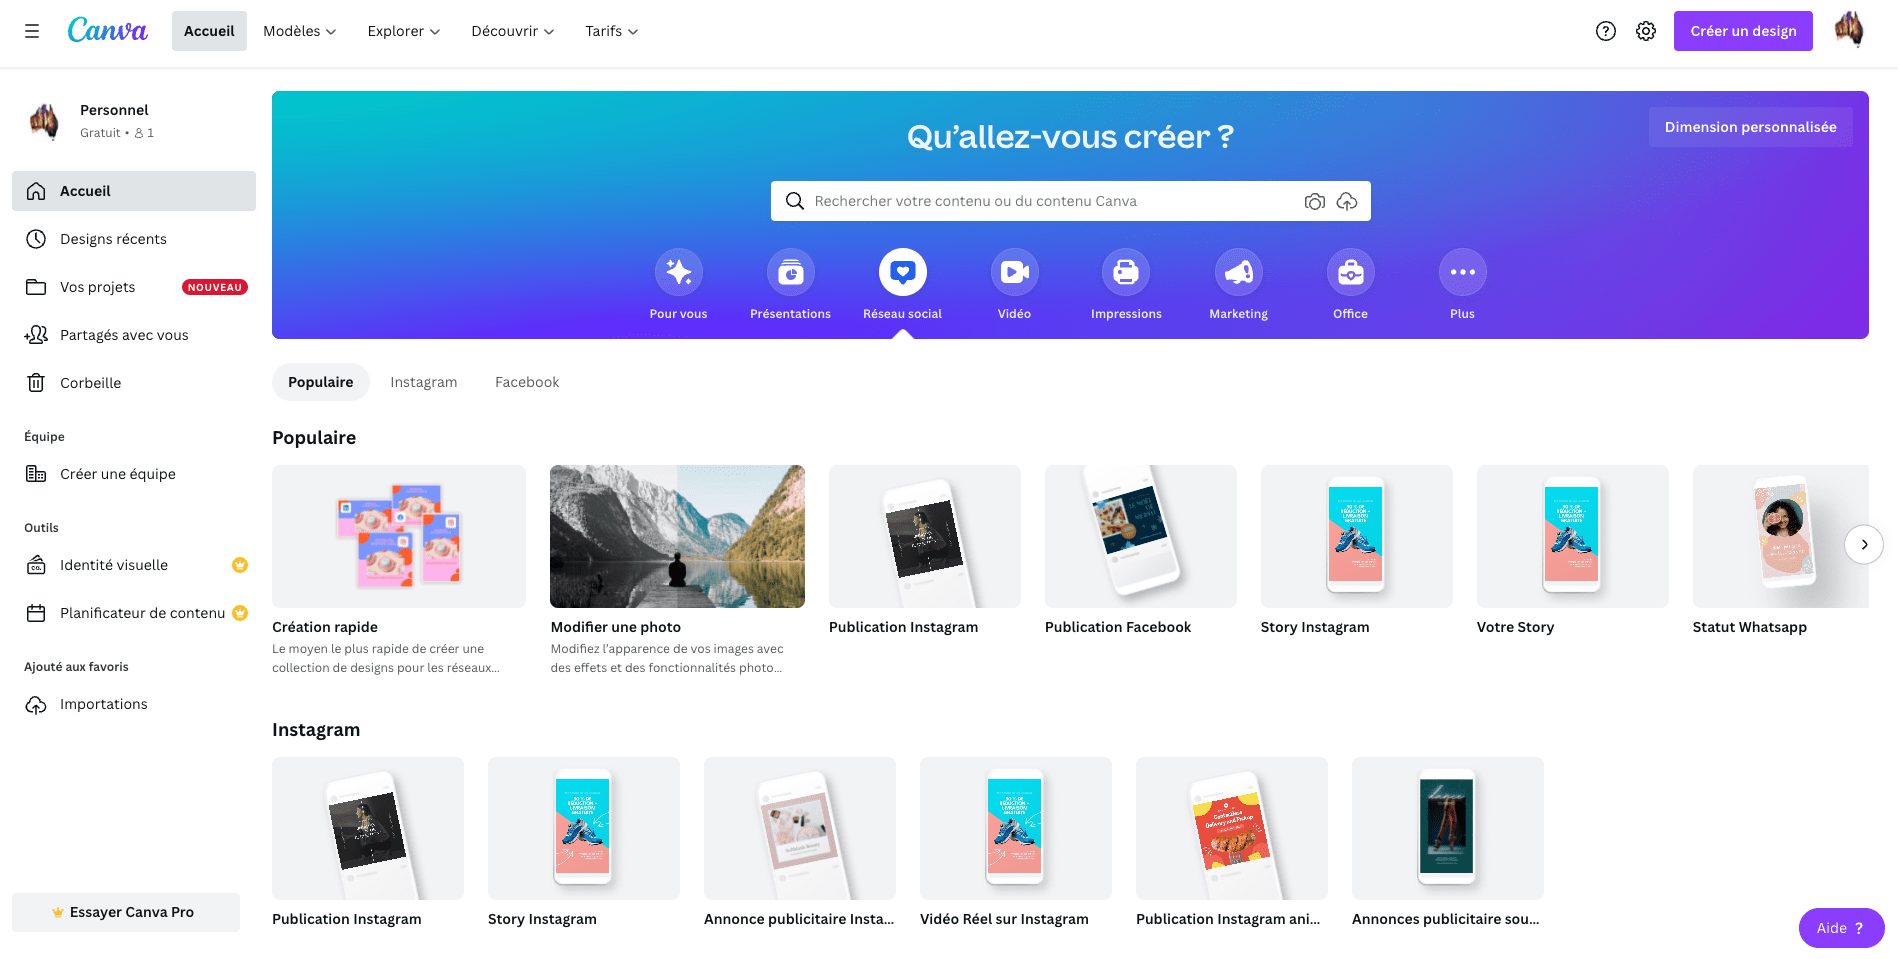Open Publication Instagram in Instagram section
Screen dimensions: 1898x959
367,828
